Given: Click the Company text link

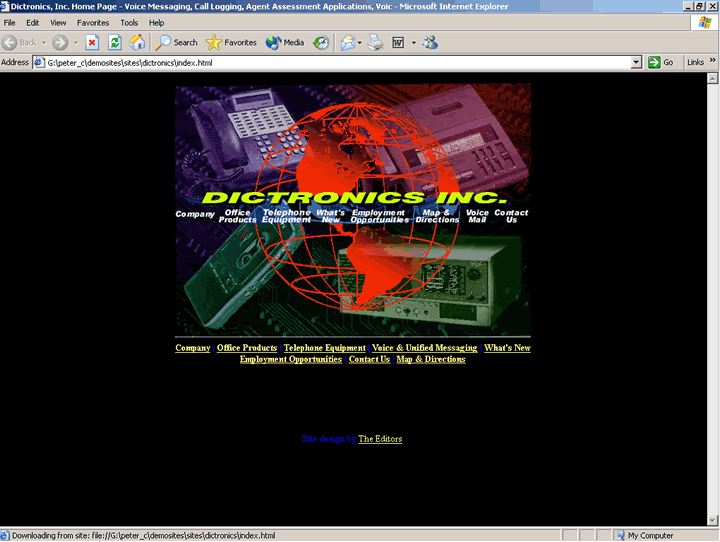Looking at the screenshot, I should (x=193, y=348).
